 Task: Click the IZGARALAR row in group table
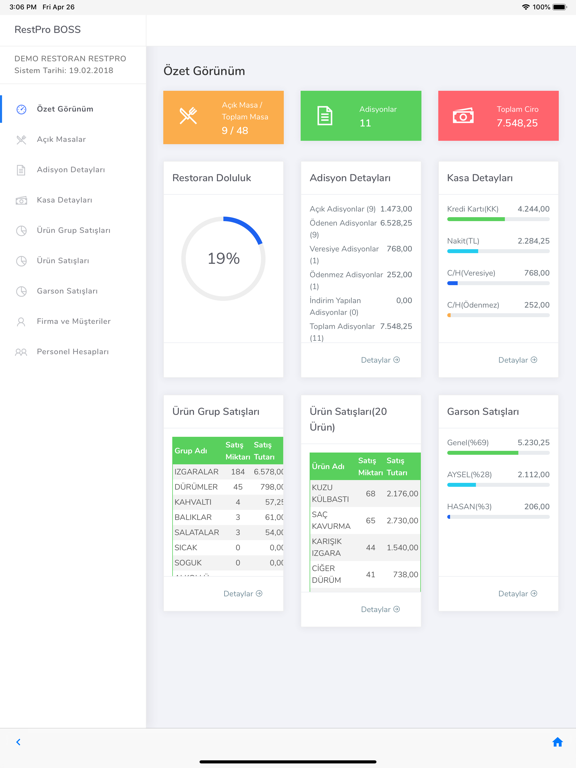pos(228,472)
